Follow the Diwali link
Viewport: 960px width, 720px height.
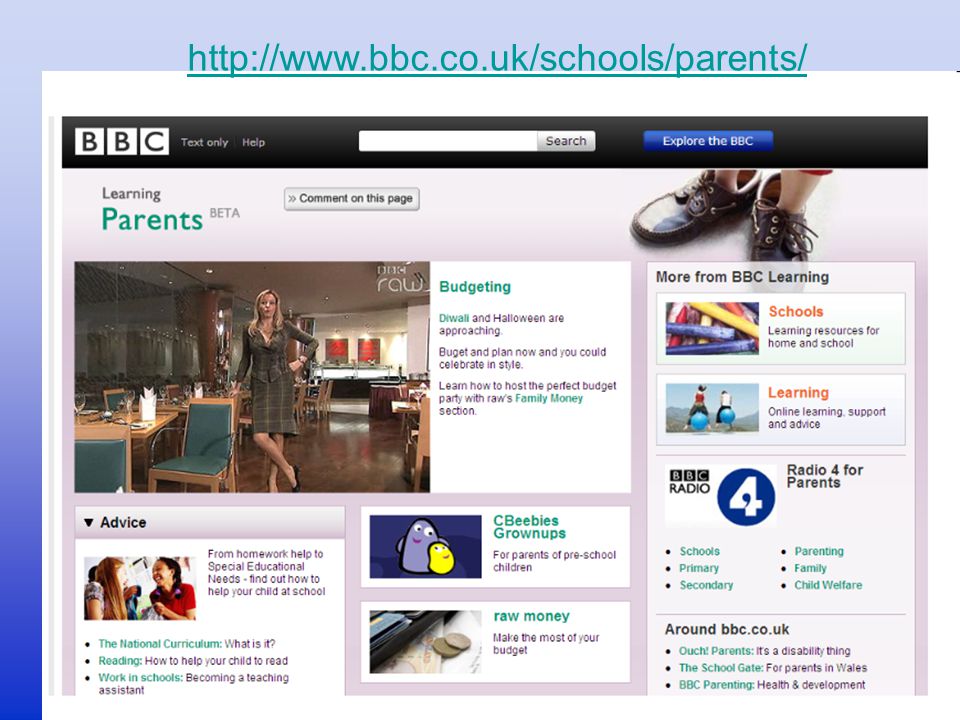click(x=454, y=318)
